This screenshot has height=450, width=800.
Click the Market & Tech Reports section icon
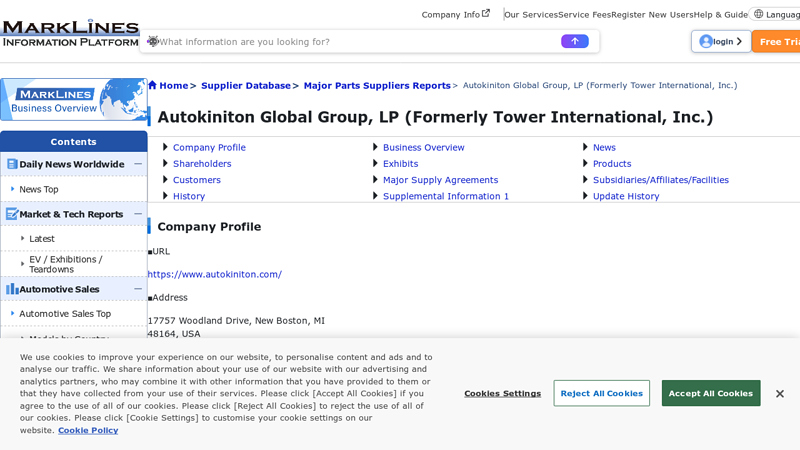(12, 214)
